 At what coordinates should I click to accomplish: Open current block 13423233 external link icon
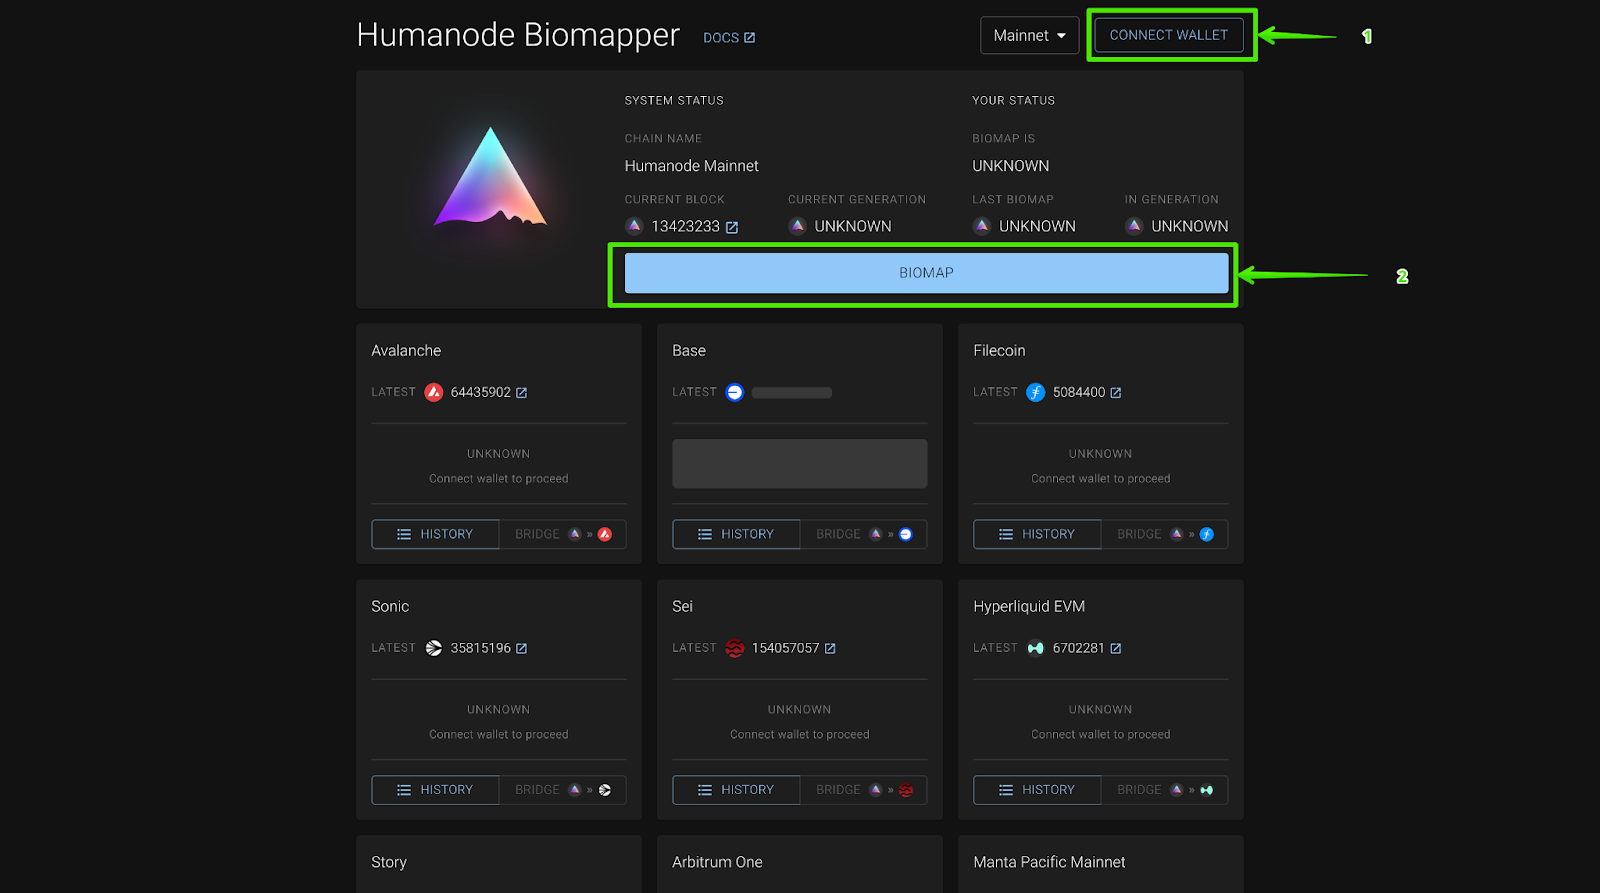(x=732, y=227)
